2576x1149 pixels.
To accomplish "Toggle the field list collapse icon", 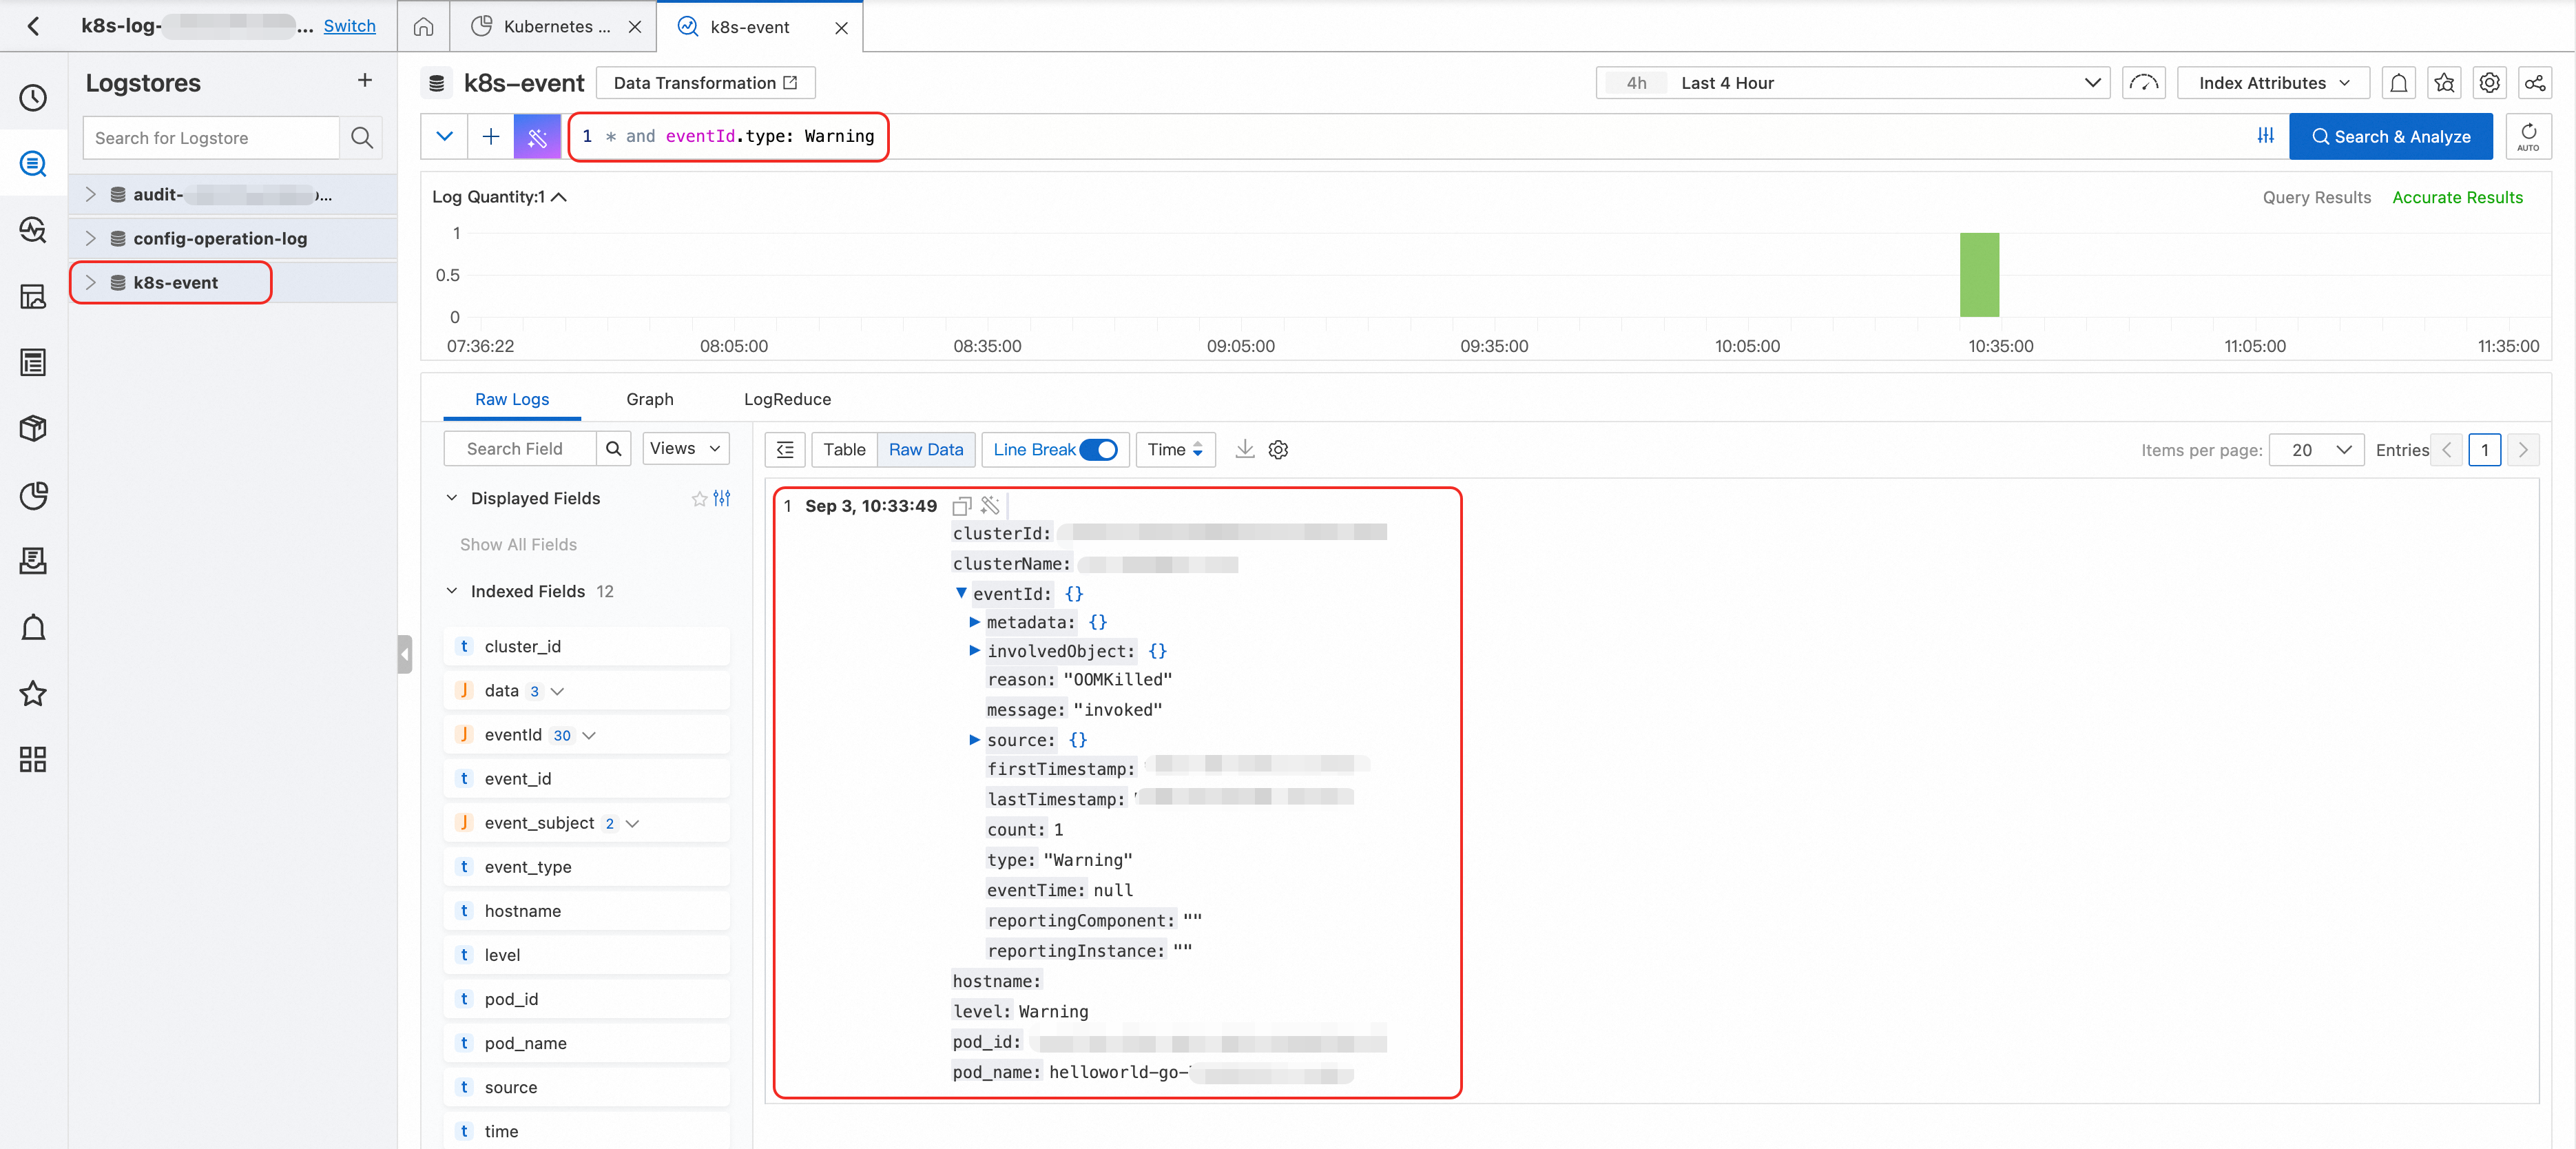I will [x=785, y=450].
